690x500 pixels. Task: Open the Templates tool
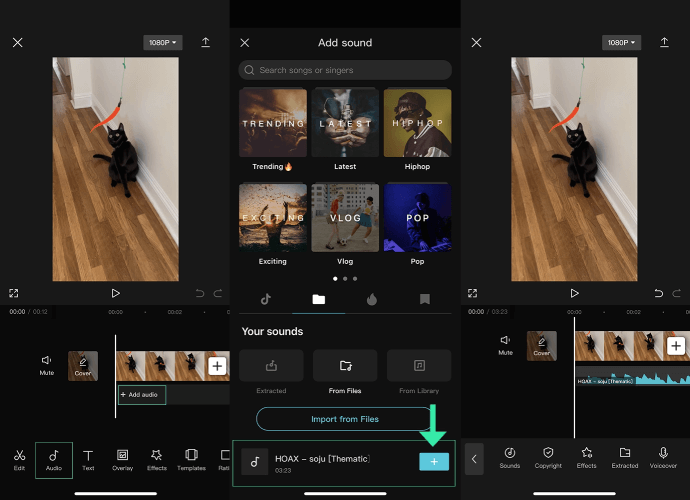[191, 460]
